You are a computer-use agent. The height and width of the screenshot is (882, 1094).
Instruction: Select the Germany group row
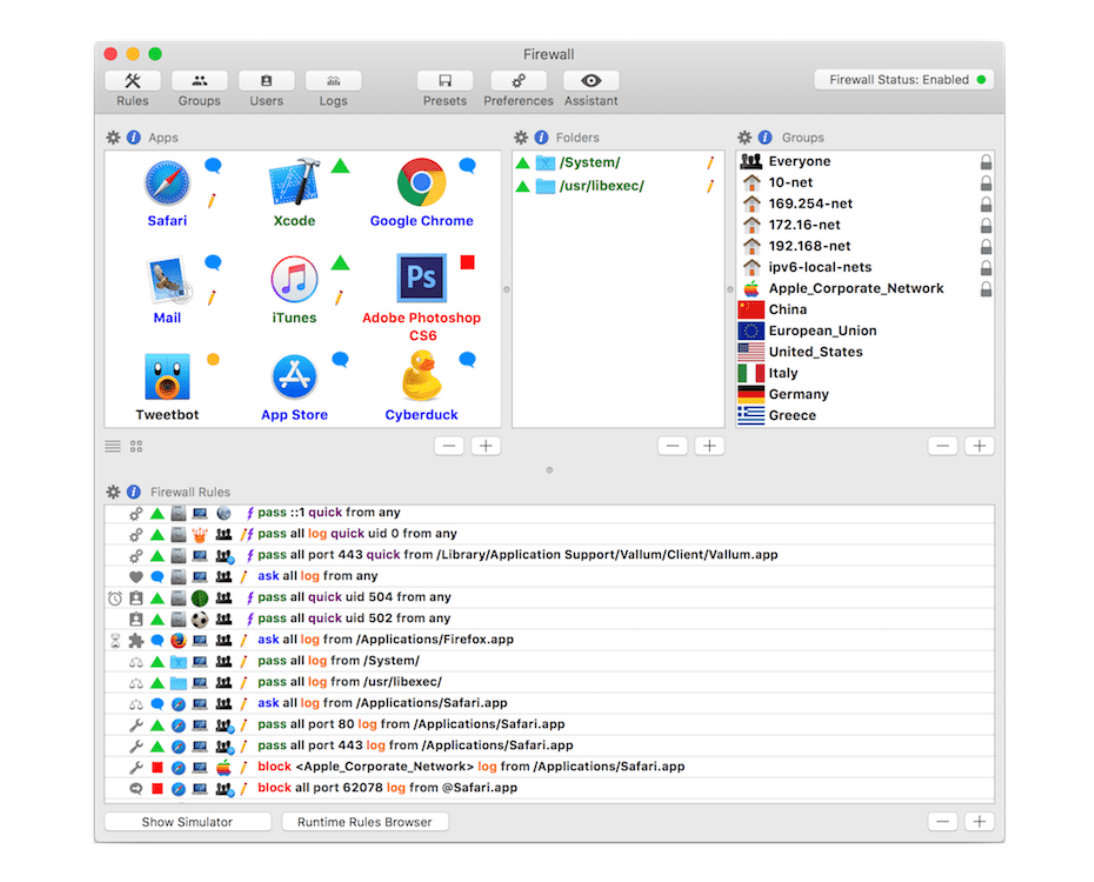point(865,394)
